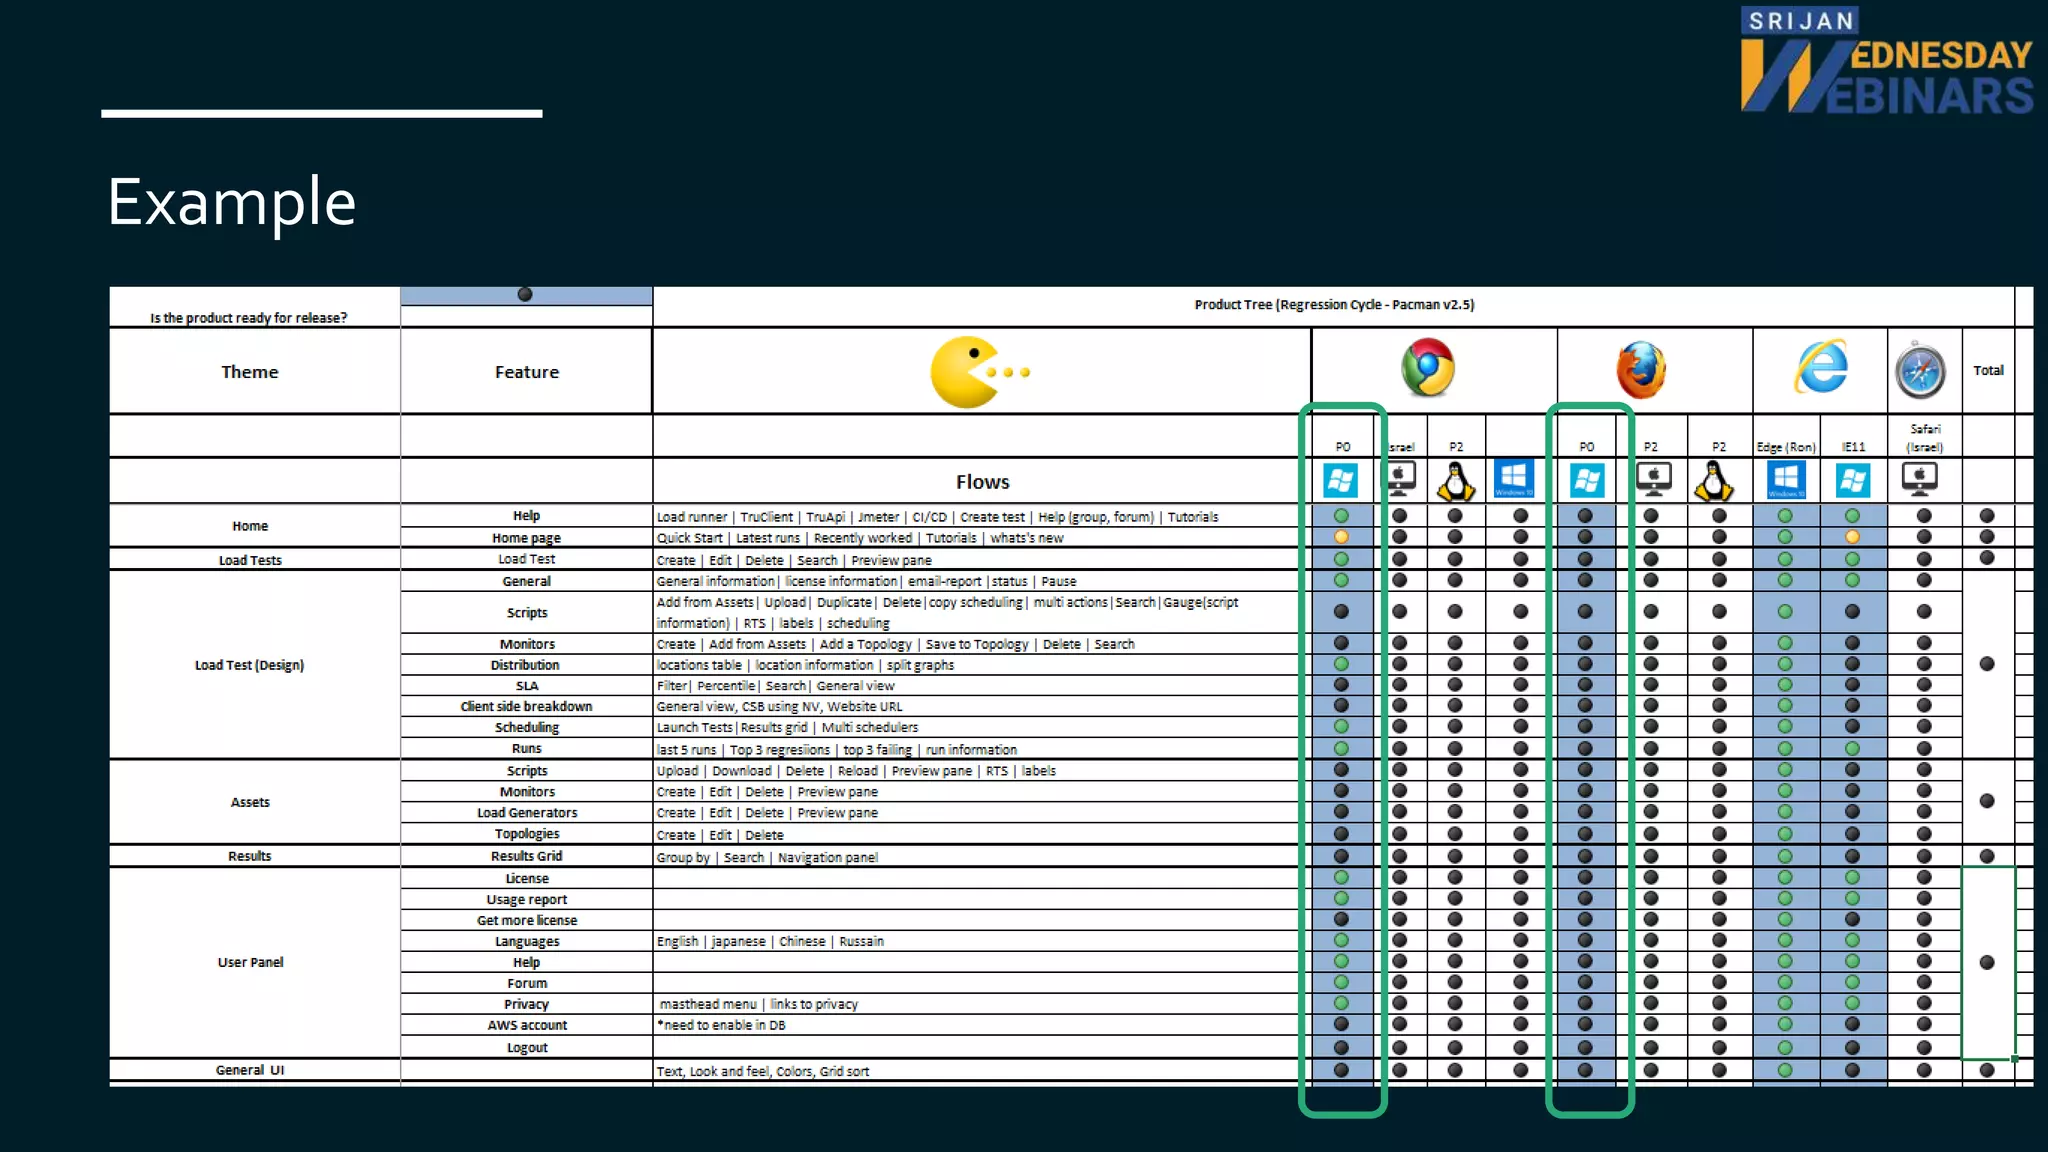This screenshot has width=2048, height=1152.
Task: Click the Firefox browser icon
Action: (1640, 370)
